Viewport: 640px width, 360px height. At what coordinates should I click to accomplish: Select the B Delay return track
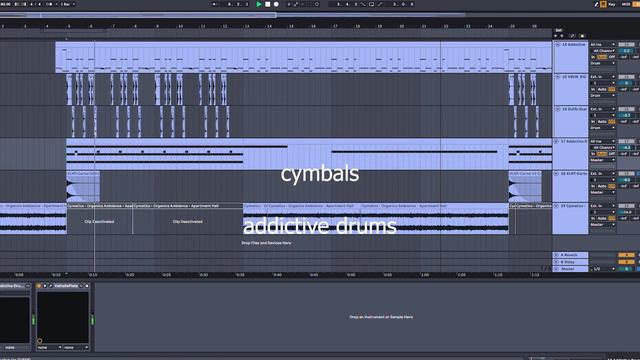pyautogui.click(x=570, y=262)
